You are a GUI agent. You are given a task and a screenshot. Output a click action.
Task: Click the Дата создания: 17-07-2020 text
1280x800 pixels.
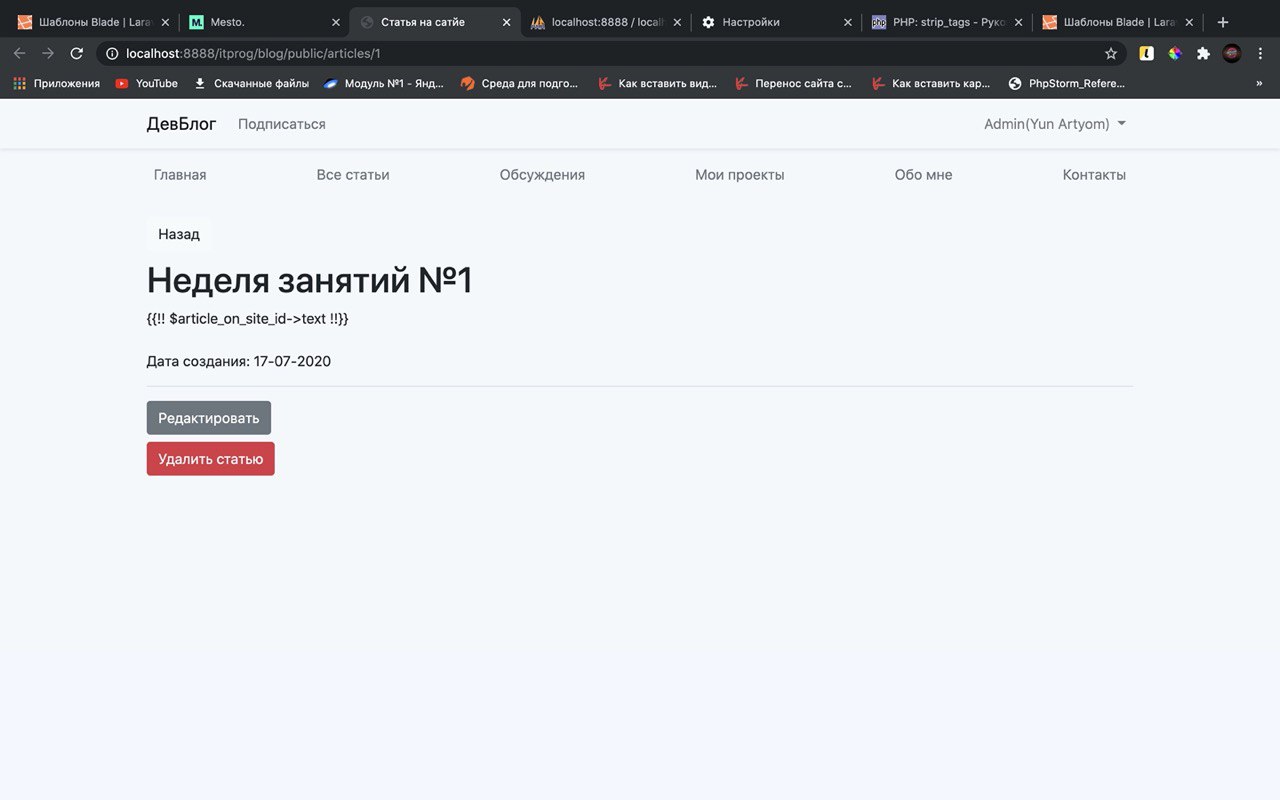tap(239, 361)
